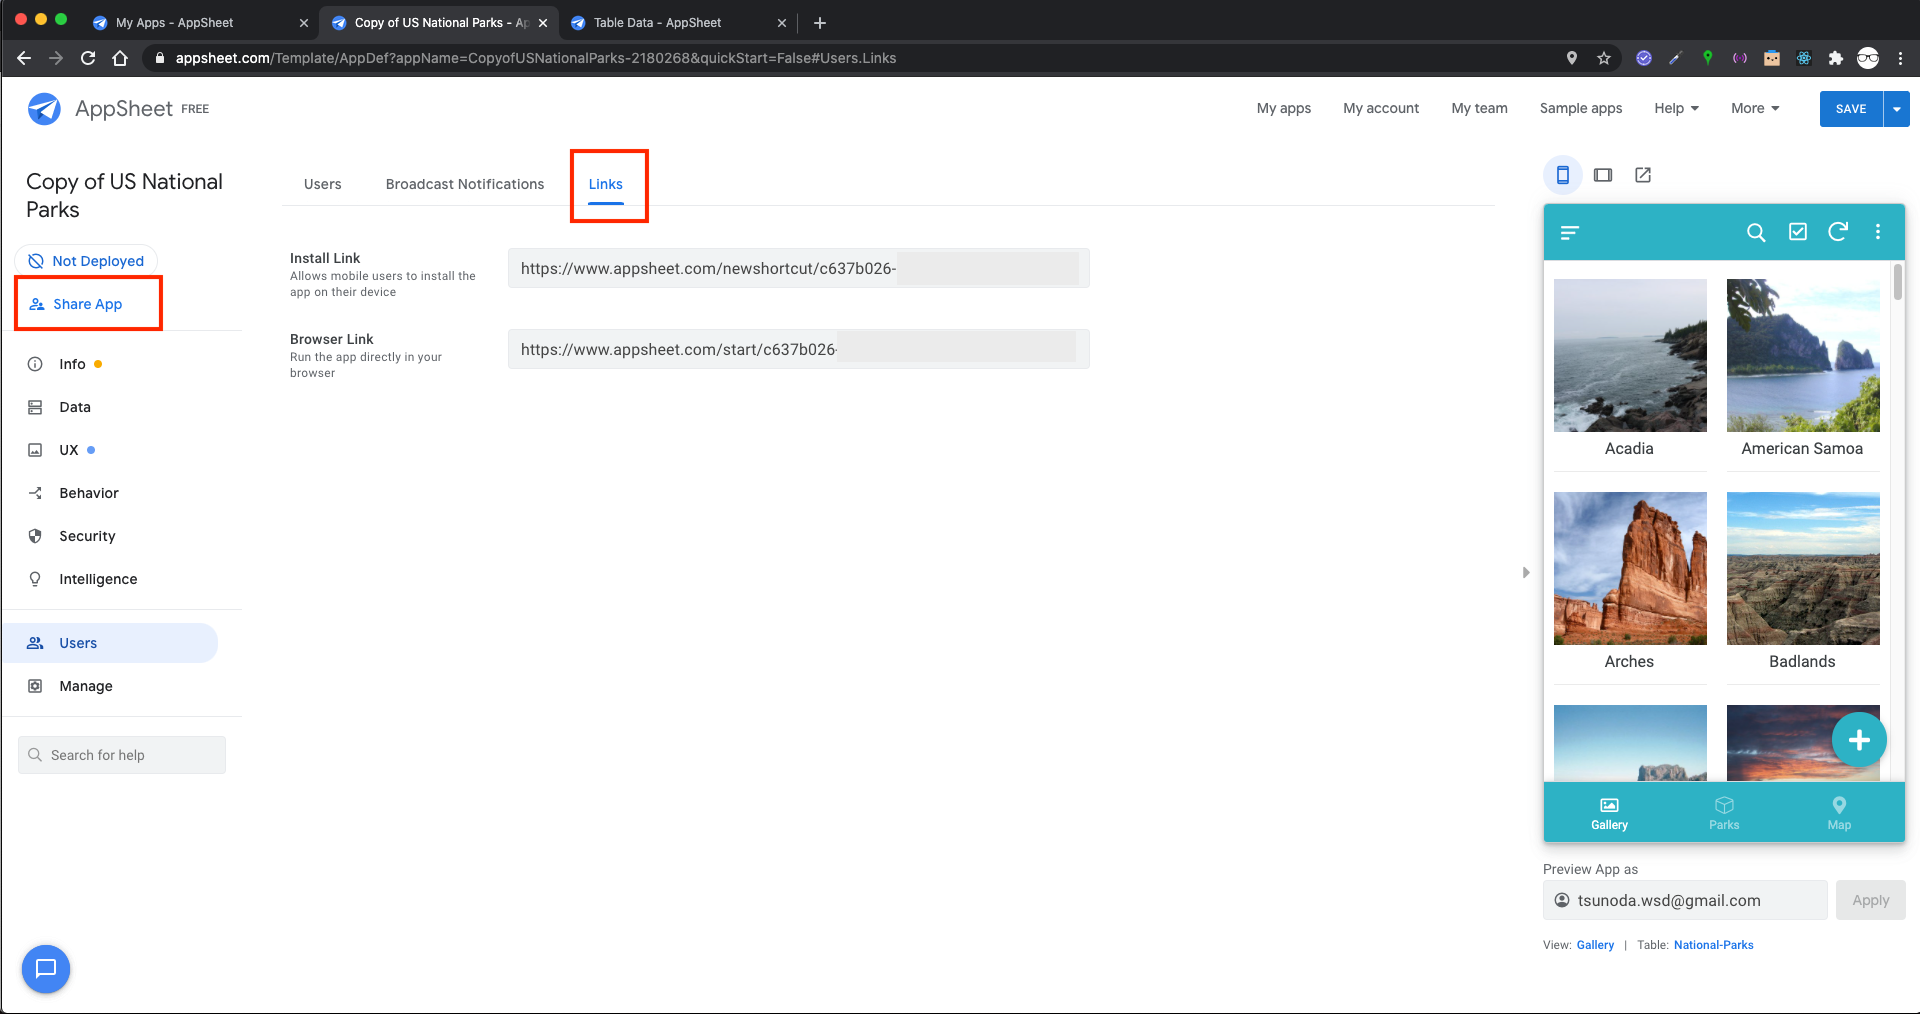The height and width of the screenshot is (1014, 1920).
Task: Open Data section in sidebar
Action: point(75,407)
